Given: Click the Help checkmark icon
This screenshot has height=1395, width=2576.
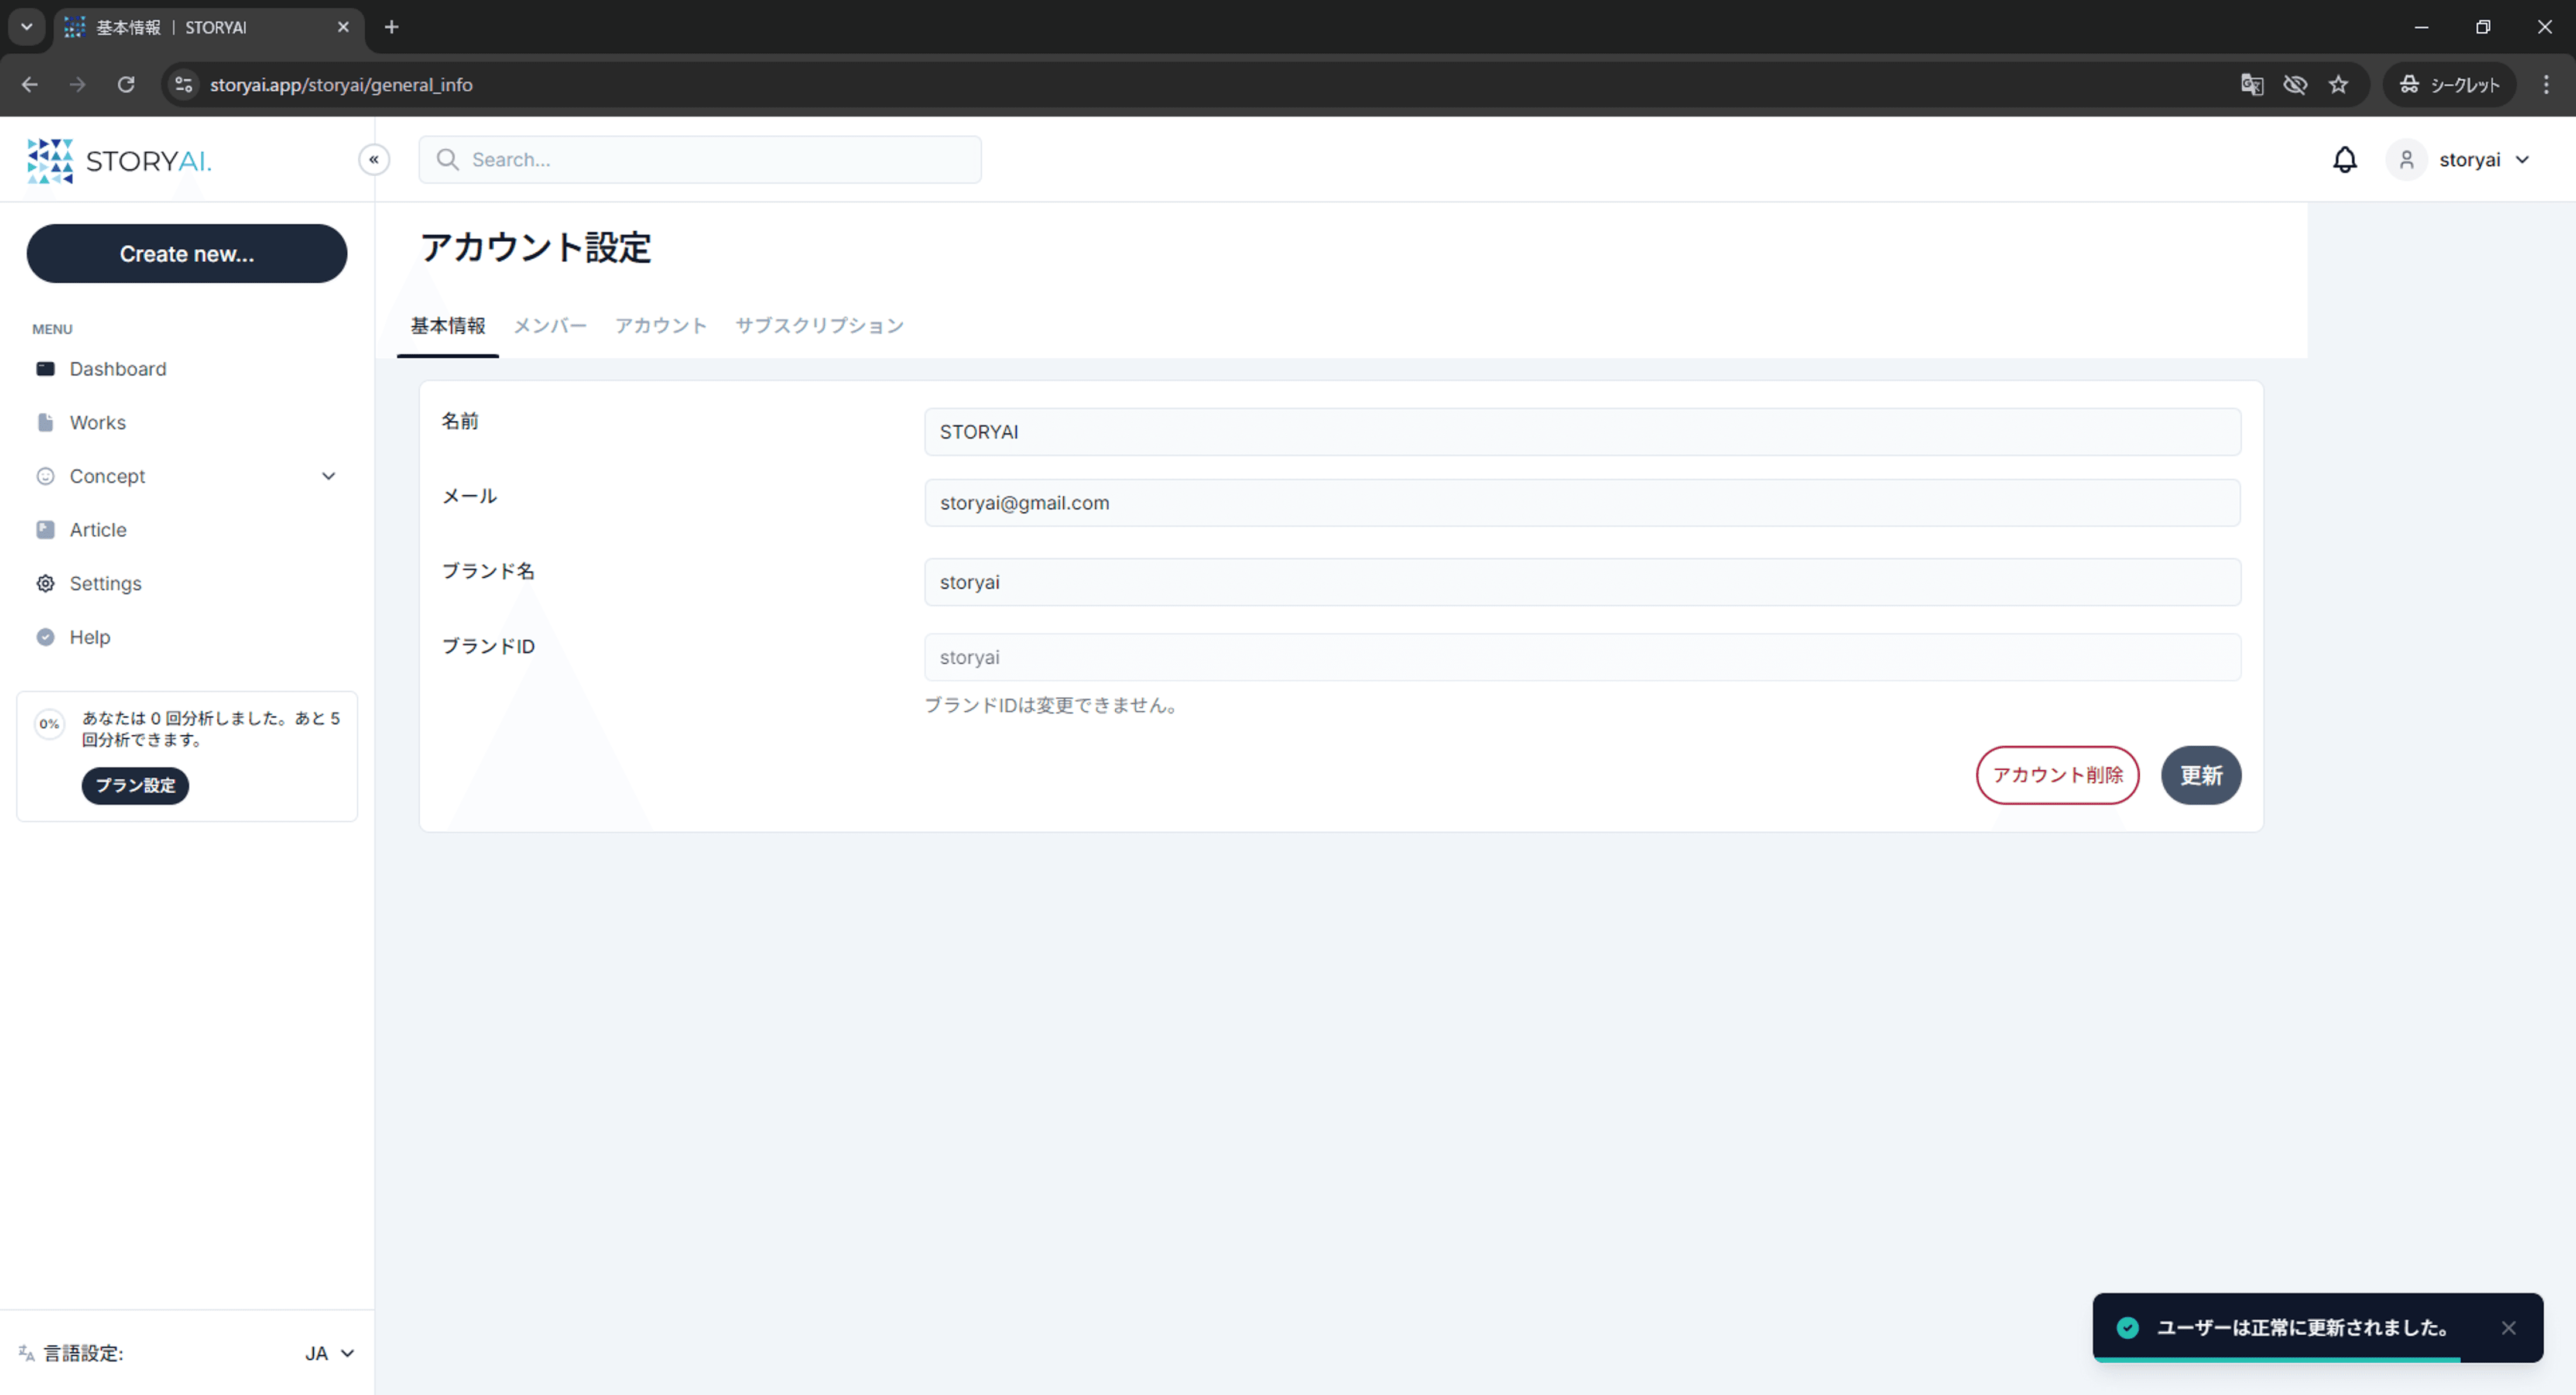Looking at the screenshot, I should click(46, 637).
